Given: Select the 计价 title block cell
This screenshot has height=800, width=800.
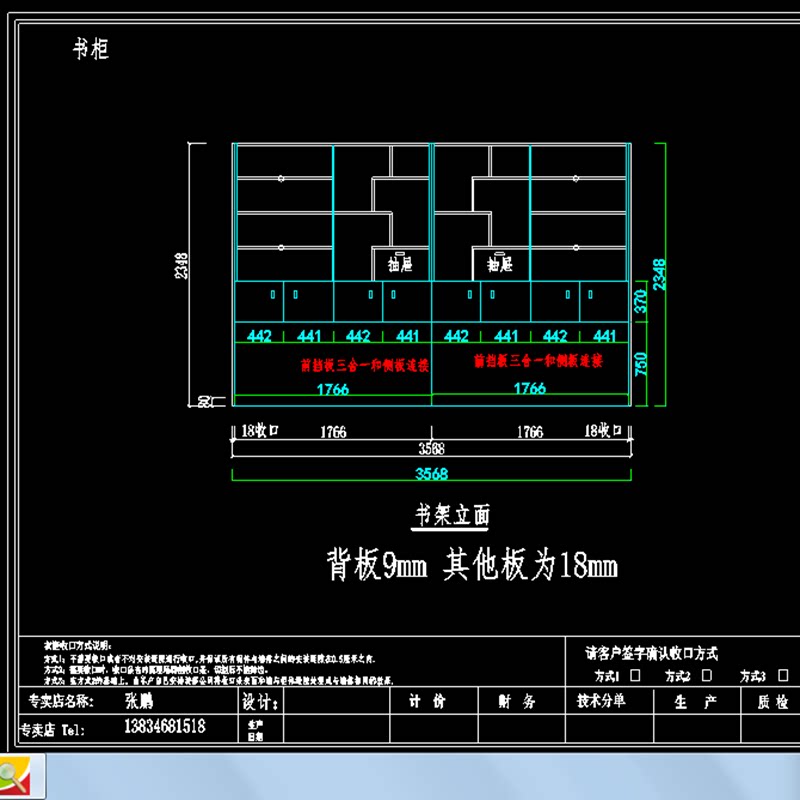Looking at the screenshot, I should coord(426,702).
